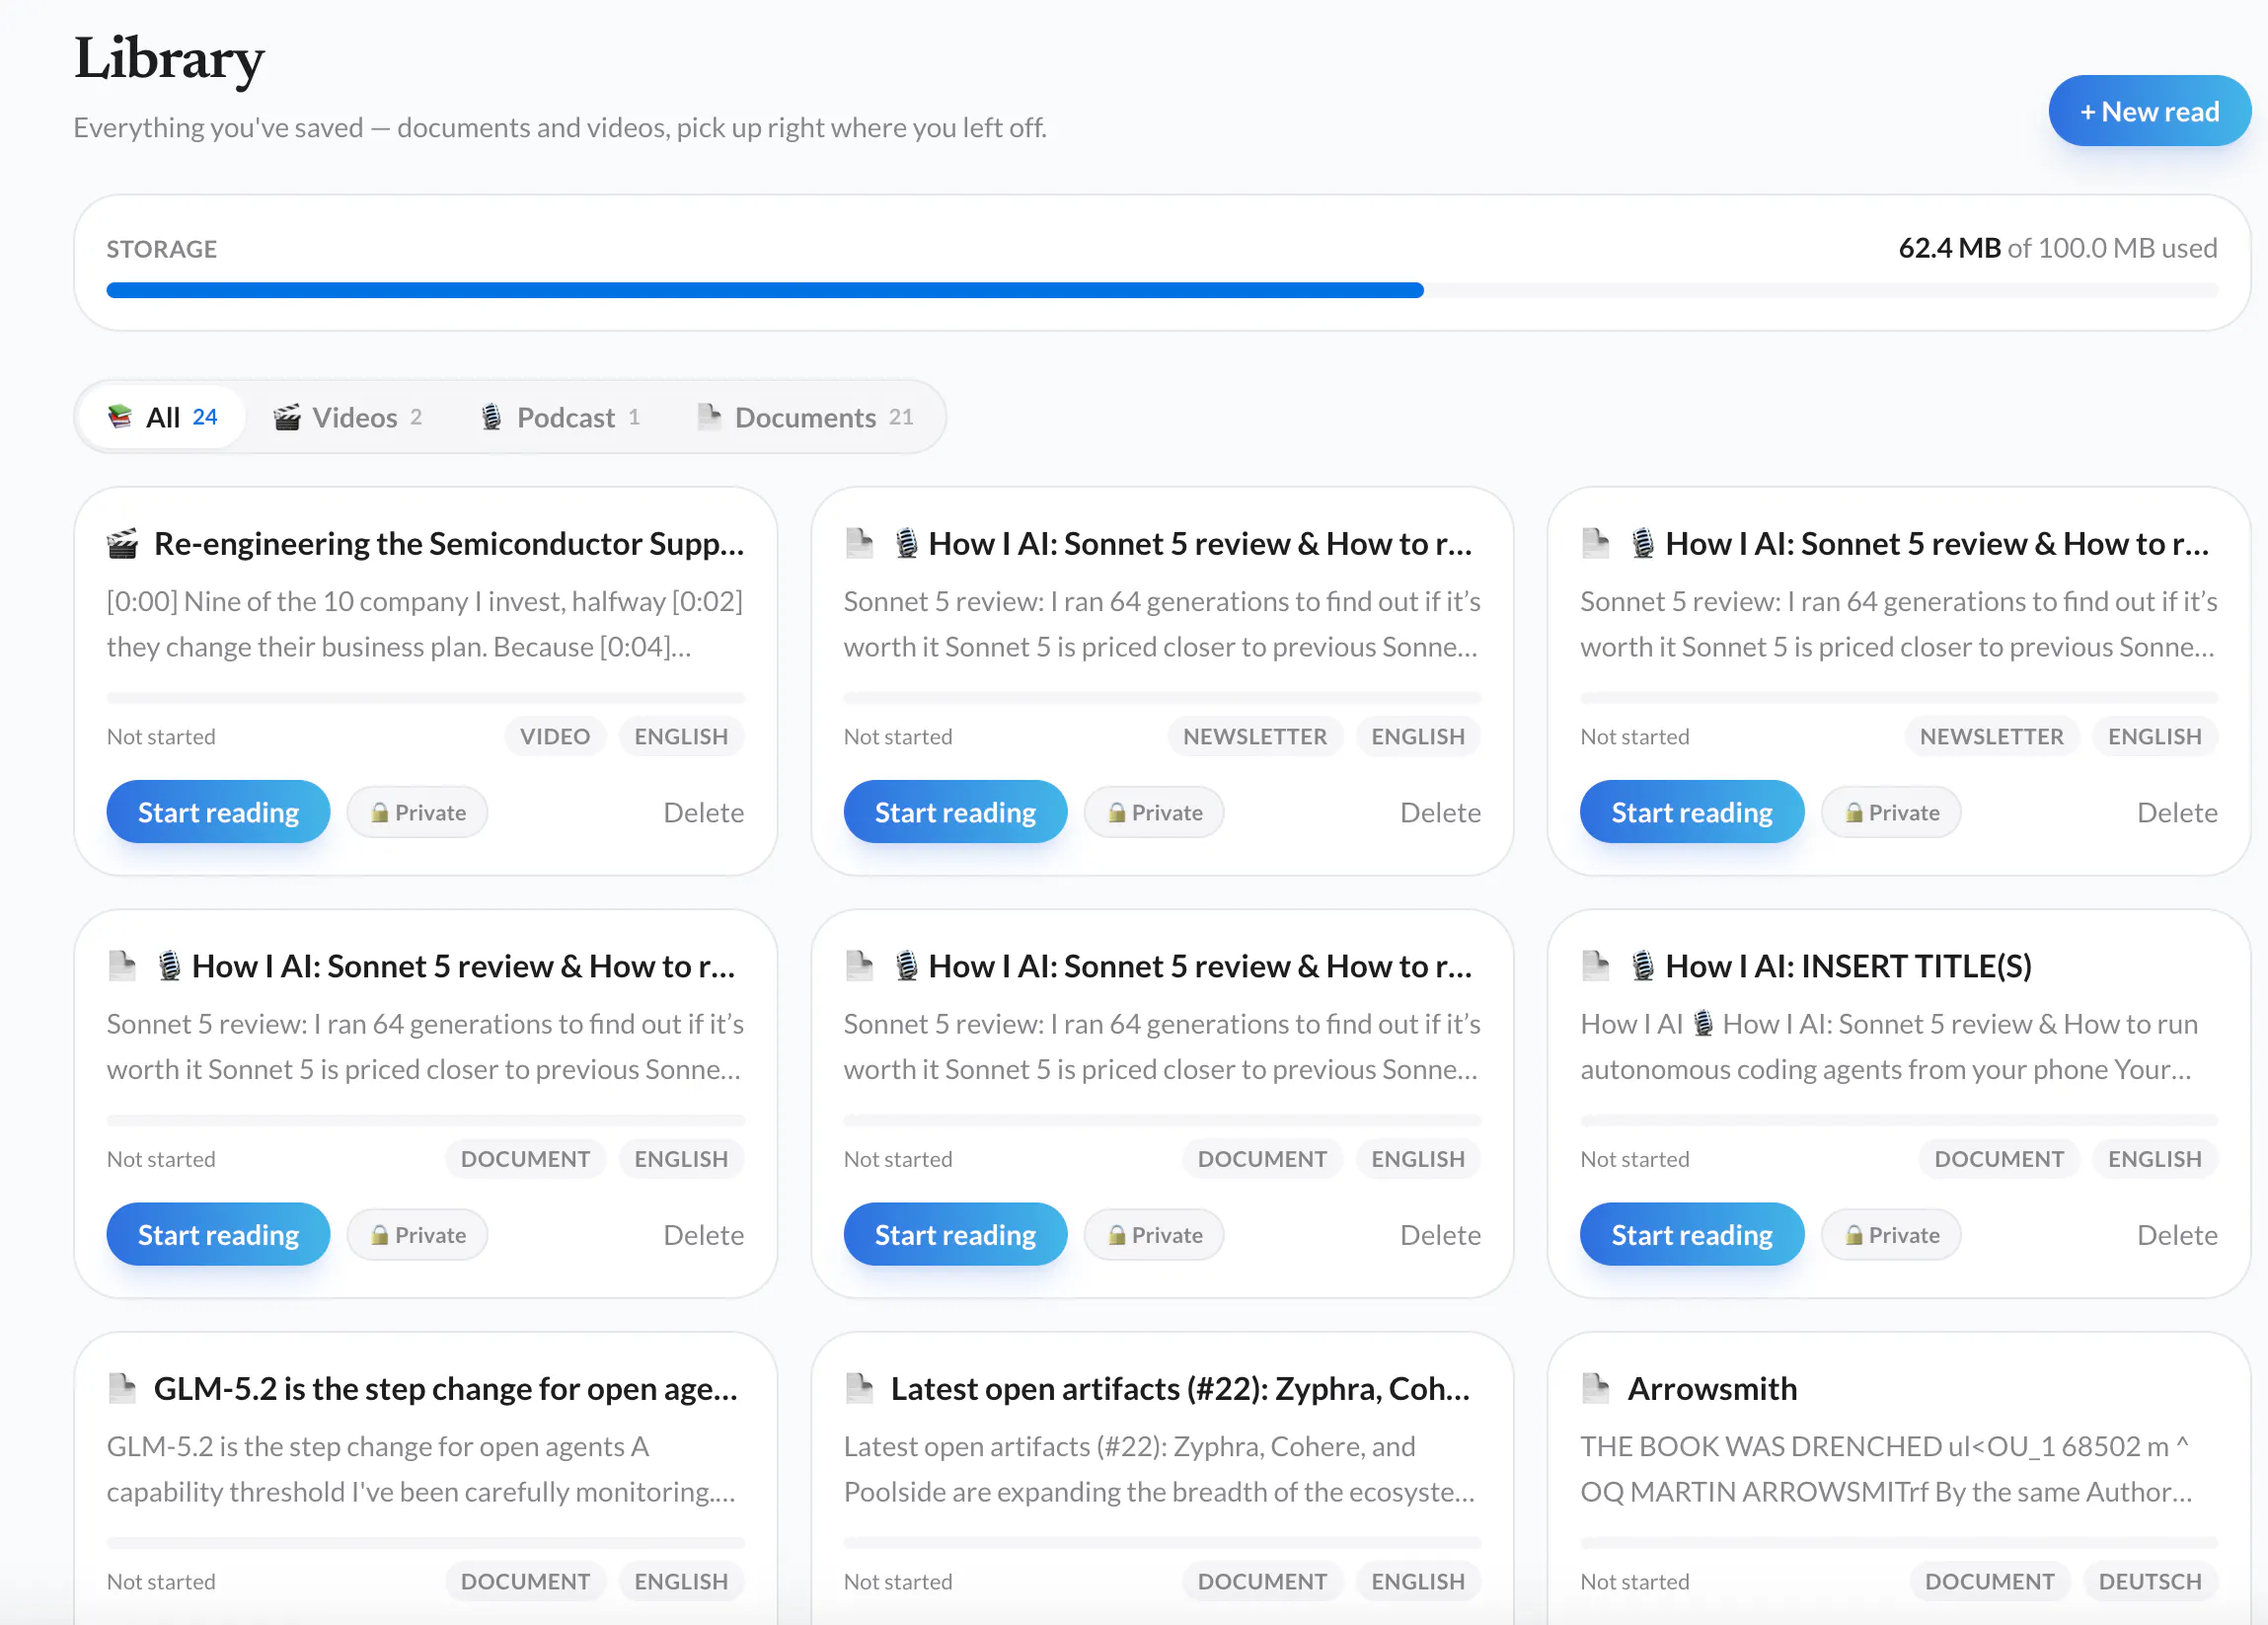Click the microphone icon in the Podcast tab
2268x1625 pixels.
[x=491, y=416]
